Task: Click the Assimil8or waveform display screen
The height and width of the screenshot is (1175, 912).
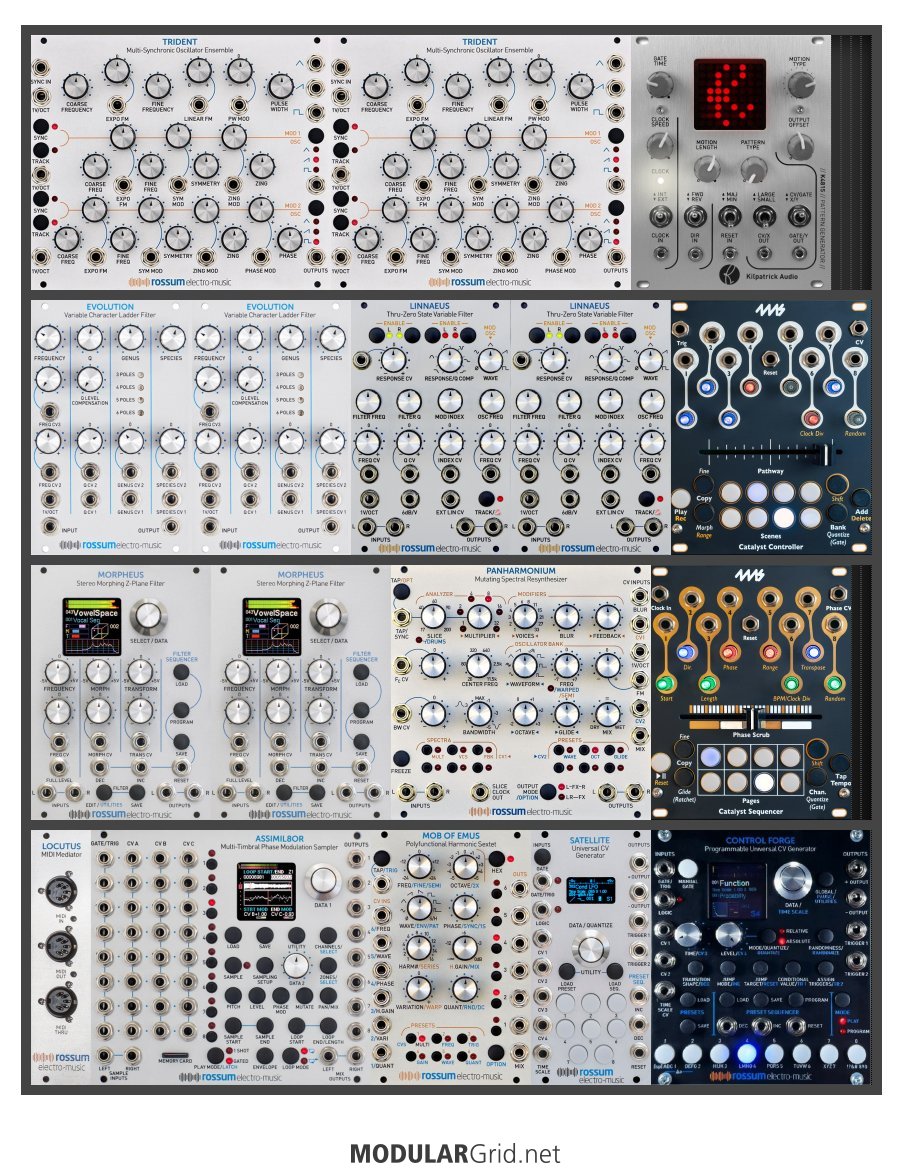Action: point(266,891)
